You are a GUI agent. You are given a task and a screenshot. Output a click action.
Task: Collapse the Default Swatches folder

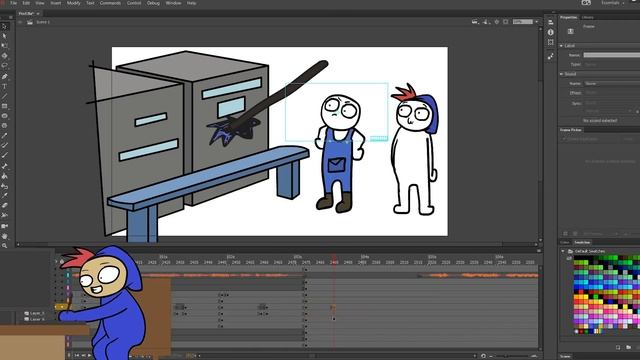pos(563,251)
